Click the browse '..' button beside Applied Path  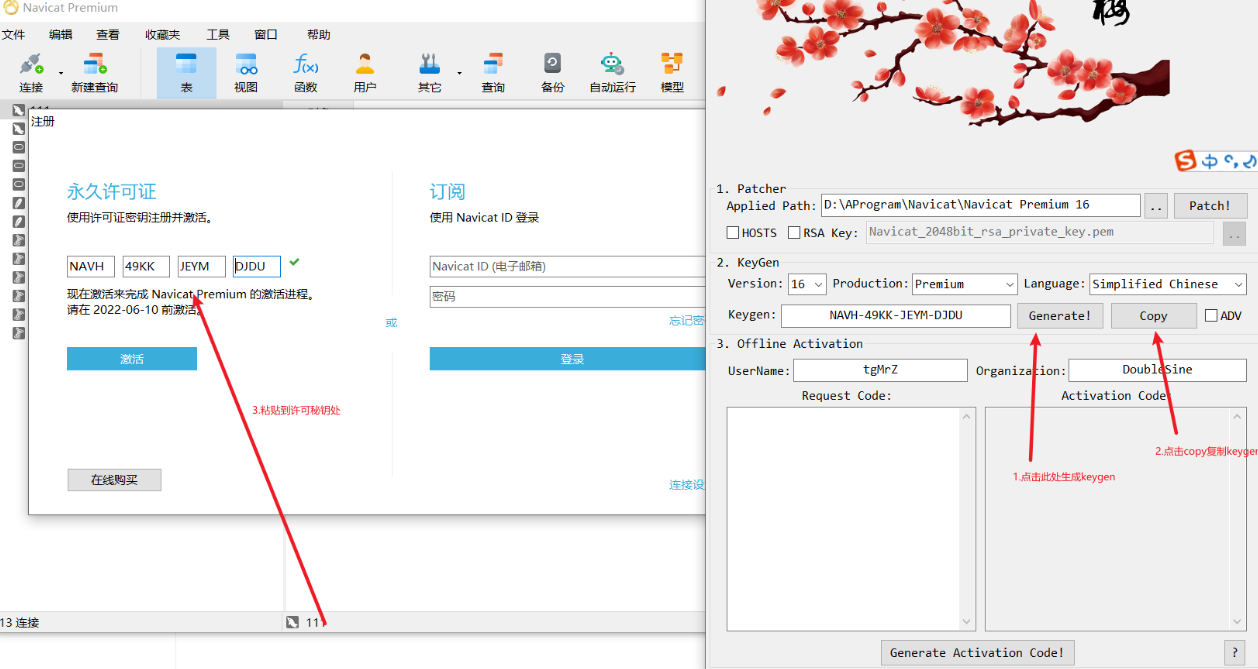(x=1156, y=206)
